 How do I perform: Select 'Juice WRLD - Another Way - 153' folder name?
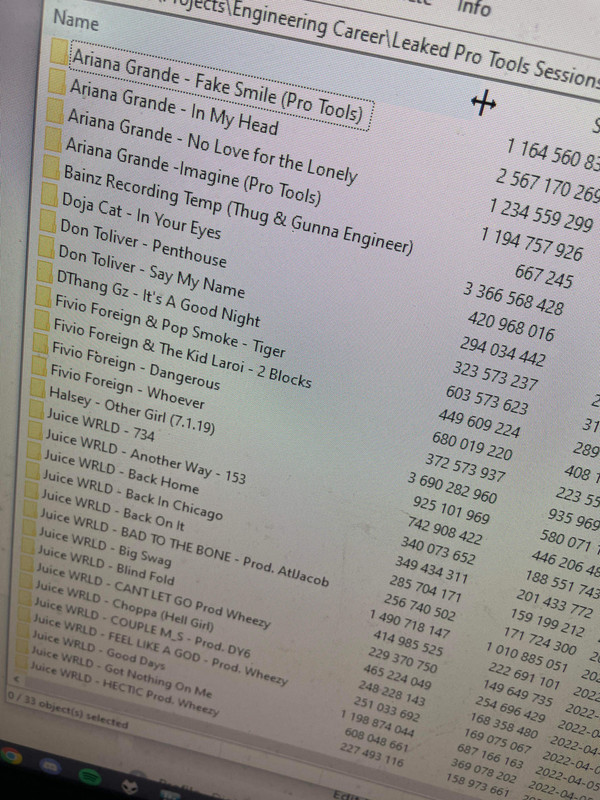(x=146, y=456)
